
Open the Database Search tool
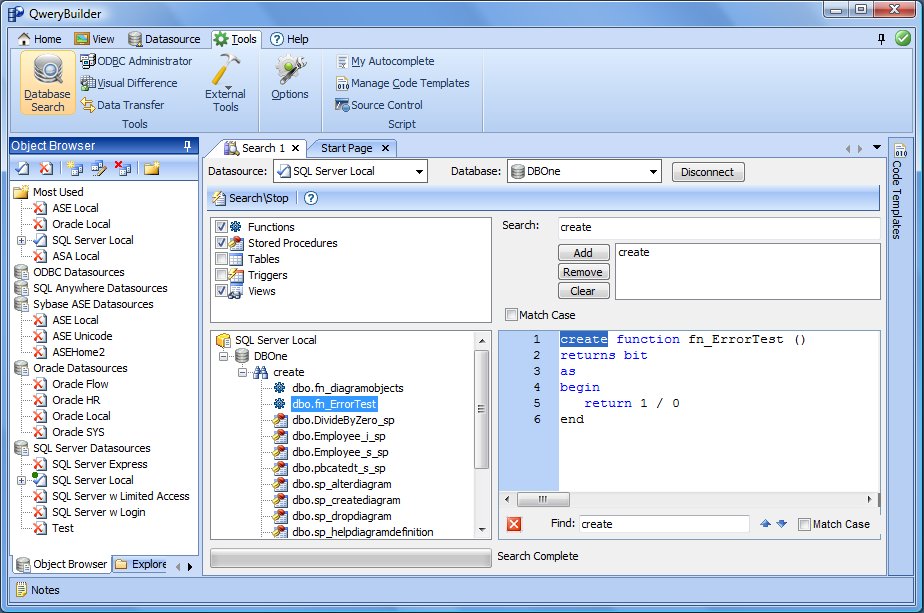47,83
